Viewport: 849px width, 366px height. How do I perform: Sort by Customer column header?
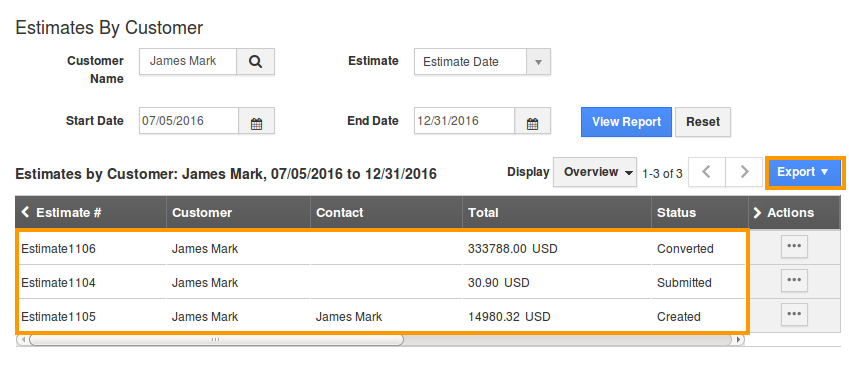click(202, 213)
